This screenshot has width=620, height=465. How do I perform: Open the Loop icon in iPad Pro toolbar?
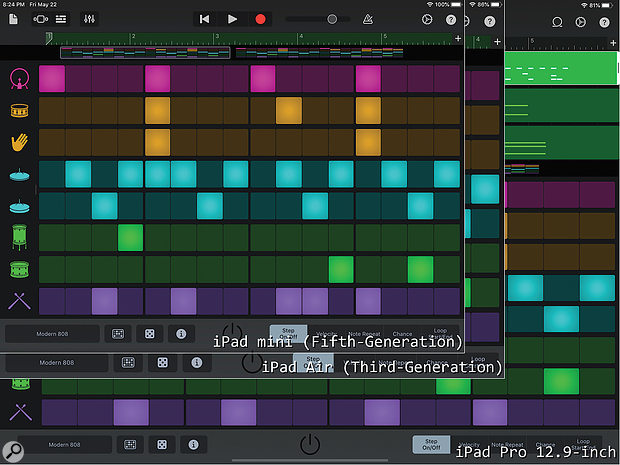tap(557, 22)
